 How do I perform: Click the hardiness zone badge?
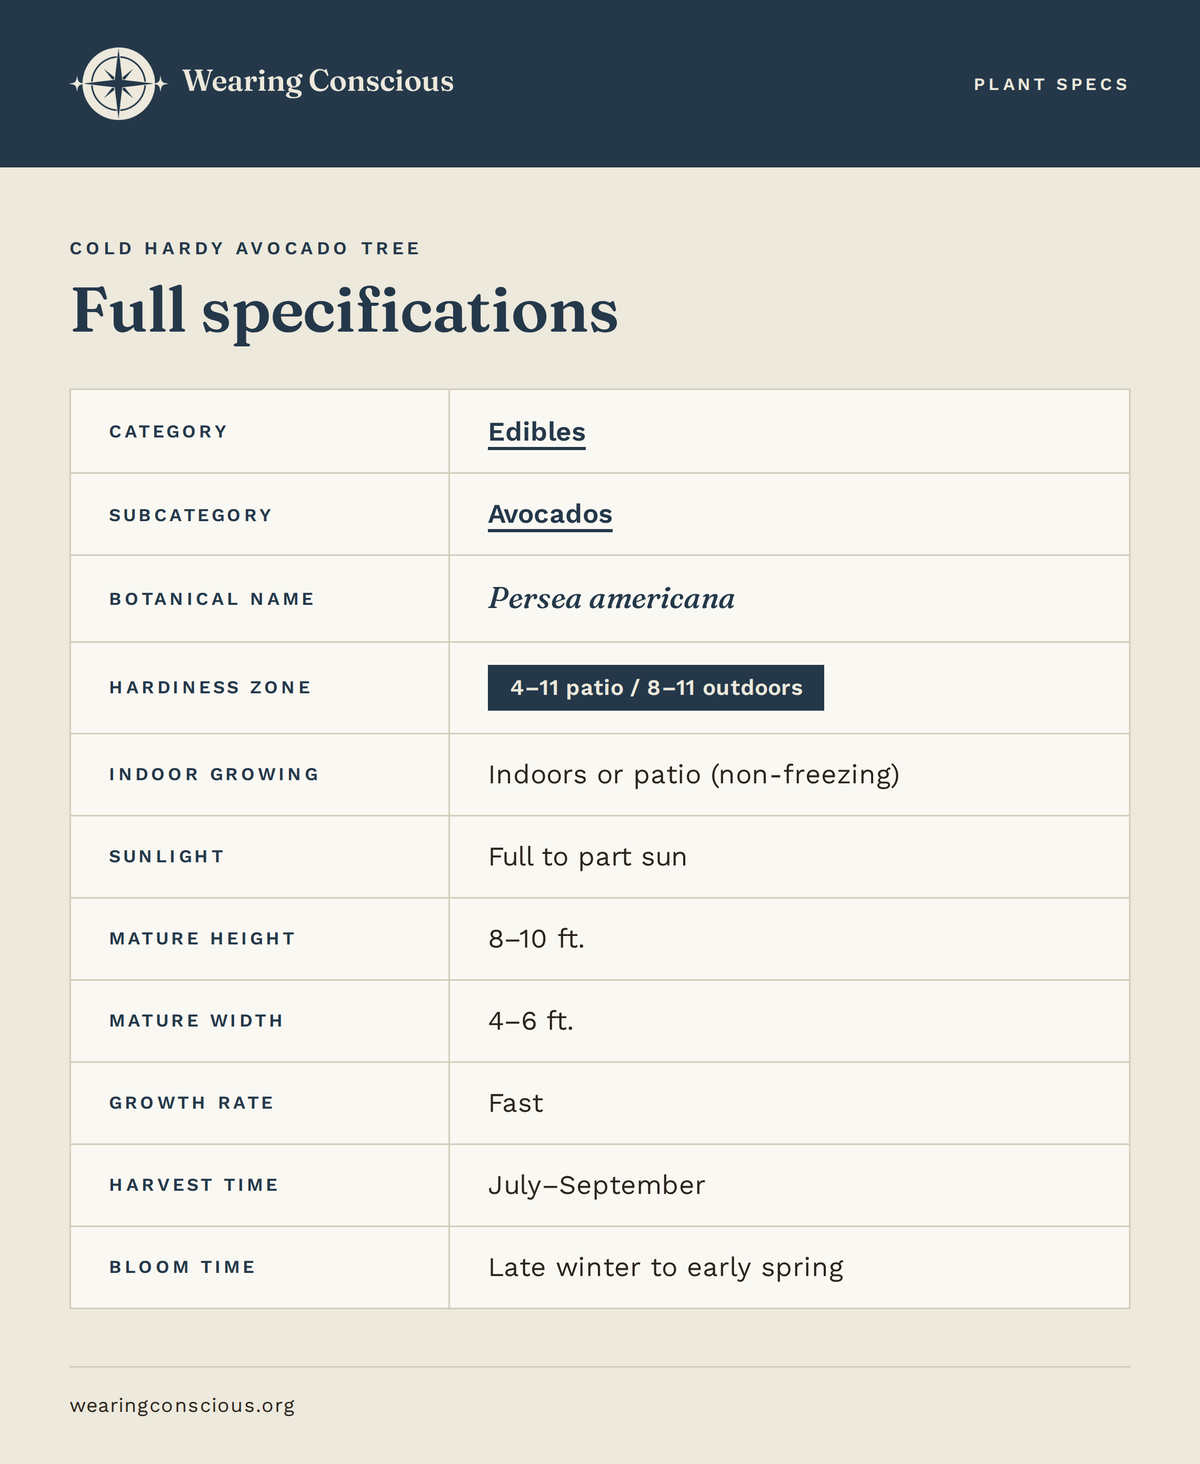(656, 688)
